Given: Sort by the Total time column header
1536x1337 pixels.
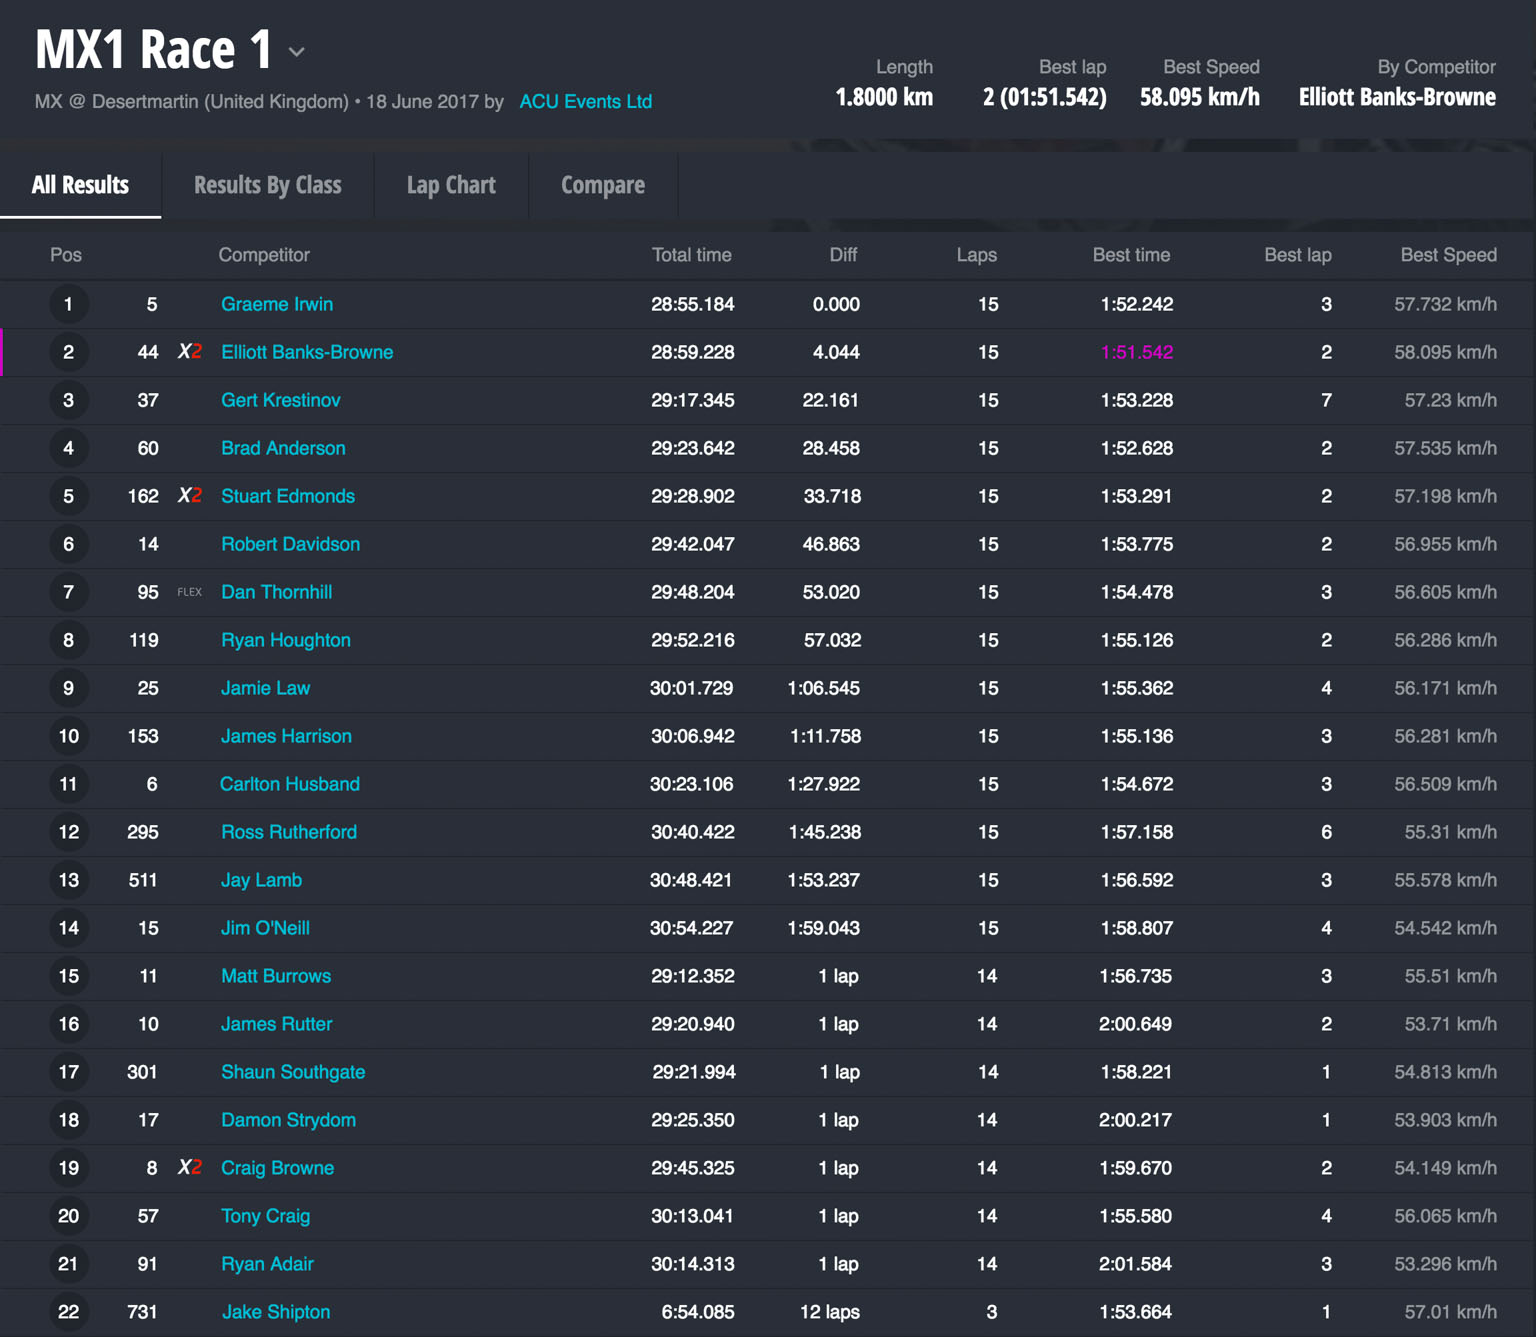Looking at the screenshot, I should [691, 255].
